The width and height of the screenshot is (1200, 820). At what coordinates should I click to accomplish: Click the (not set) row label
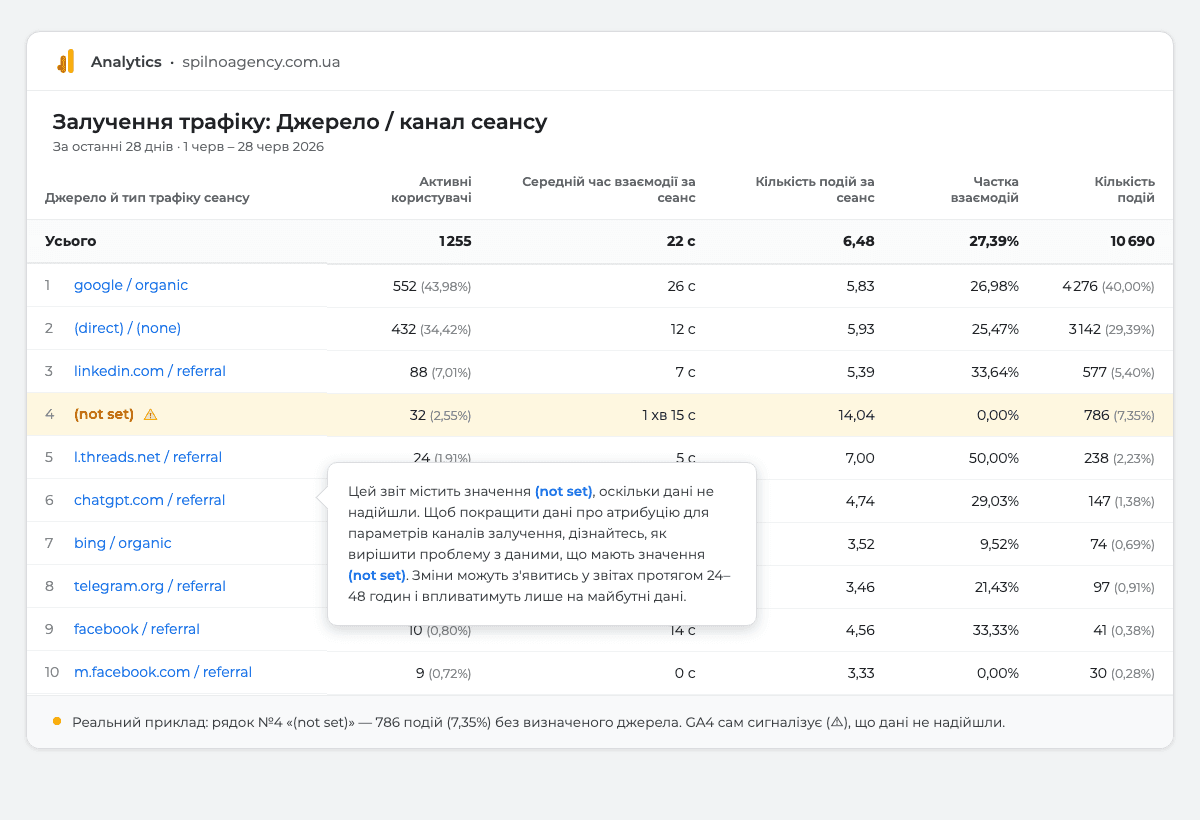click(104, 414)
